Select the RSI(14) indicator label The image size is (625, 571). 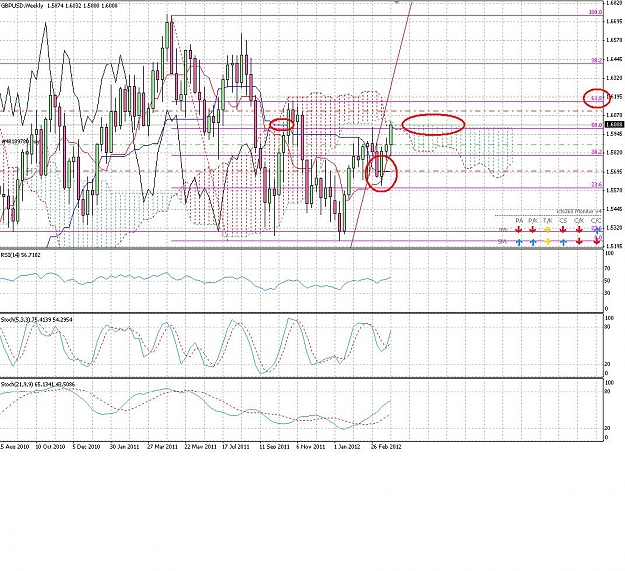coord(20,254)
